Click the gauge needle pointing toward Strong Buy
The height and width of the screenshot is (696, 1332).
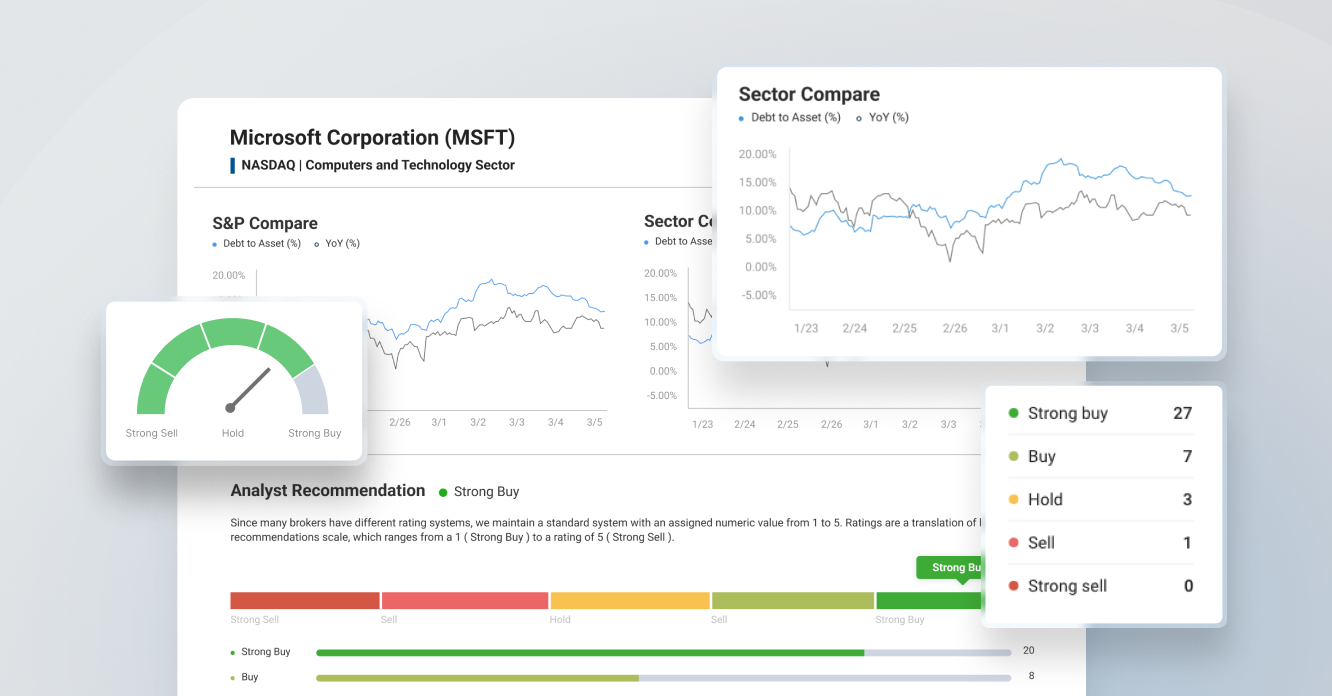click(x=250, y=390)
